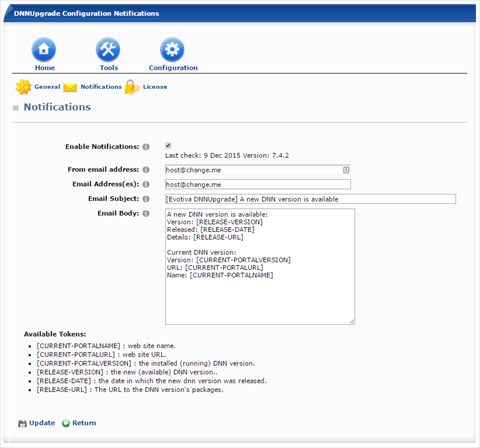Click the green Return icon
The image size is (480, 448).
(66, 423)
